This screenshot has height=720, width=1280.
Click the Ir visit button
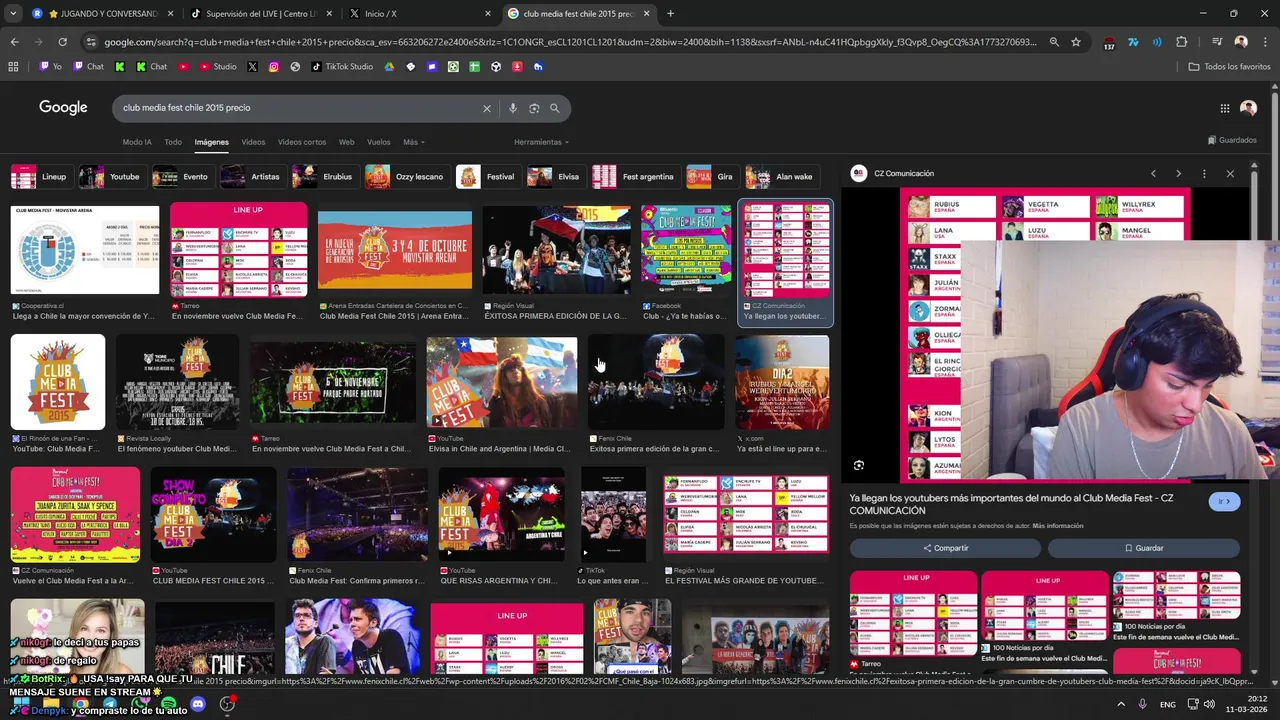point(1225,501)
